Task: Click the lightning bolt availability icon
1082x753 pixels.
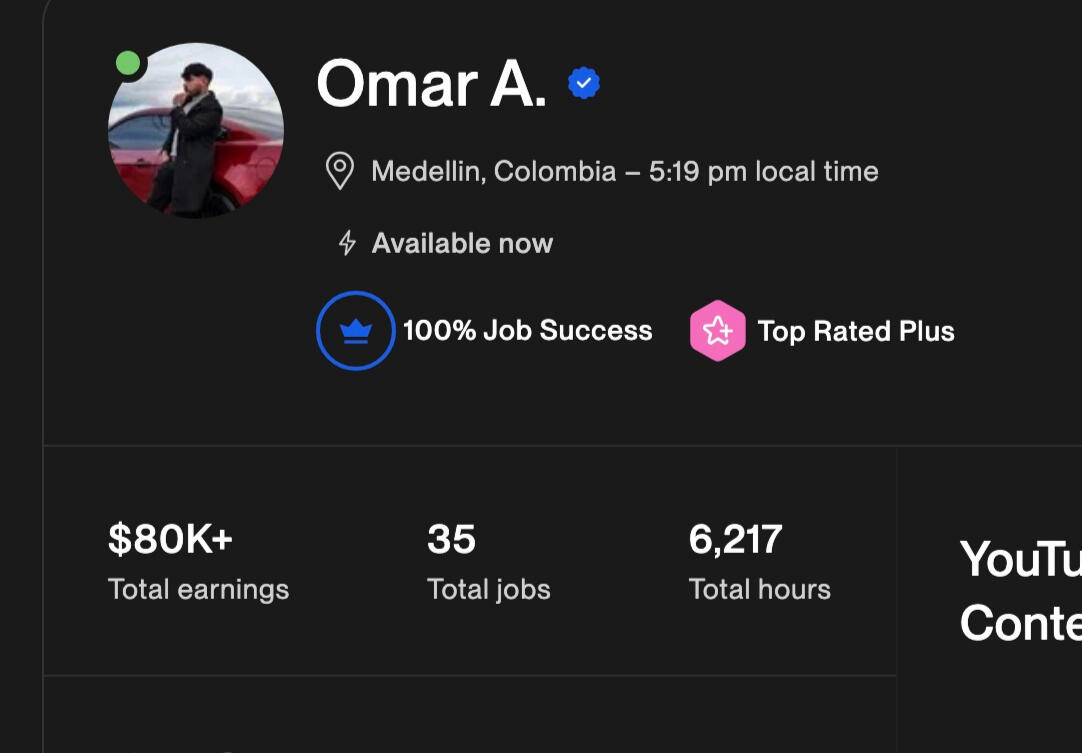Action: click(347, 243)
